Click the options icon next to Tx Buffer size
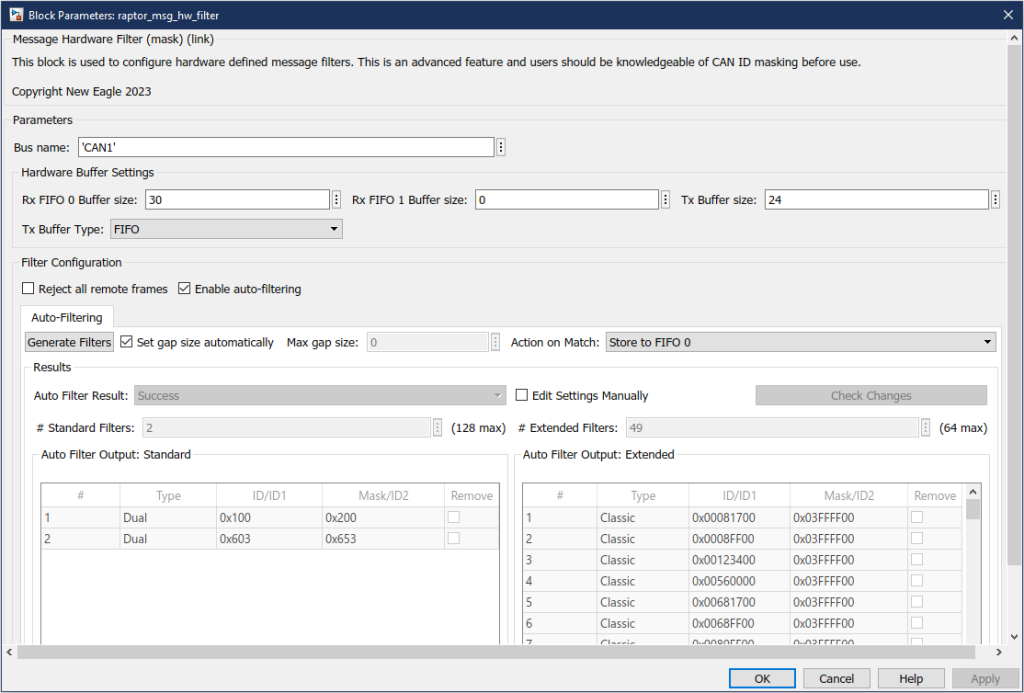Image resolution: width=1024 pixels, height=693 pixels. [995, 200]
